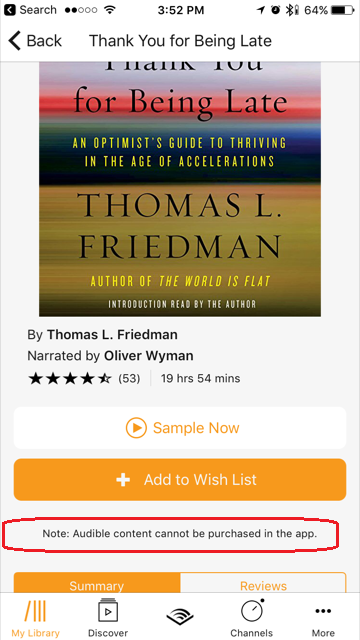Image resolution: width=360 pixels, height=640 pixels.
Task: Switch to the Reviews tab
Action: pyautogui.click(x=263, y=583)
